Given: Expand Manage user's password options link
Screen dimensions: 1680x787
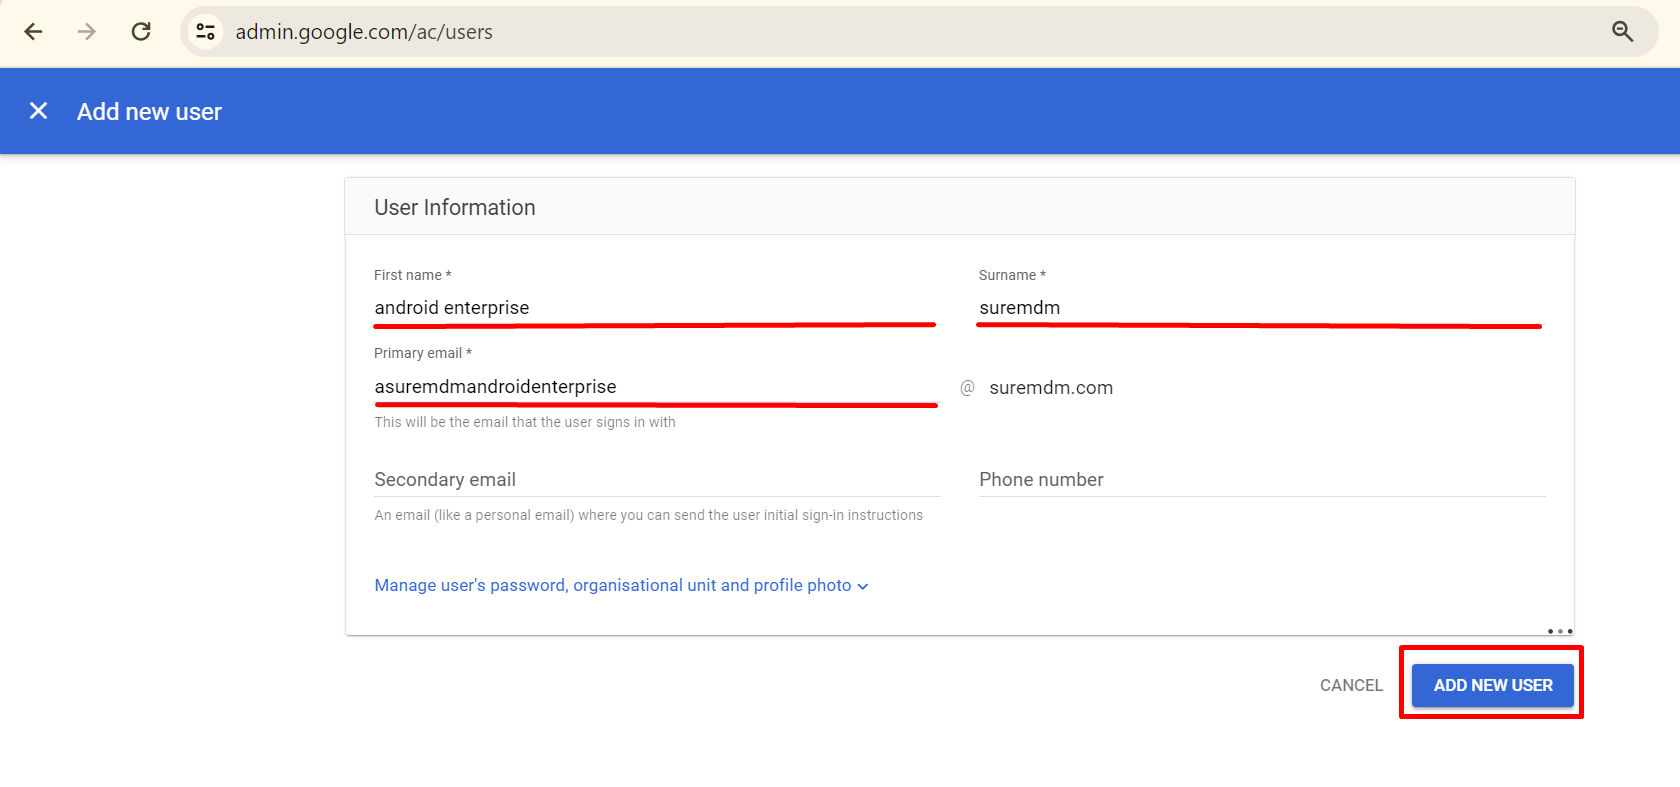Looking at the screenshot, I should click(621, 585).
